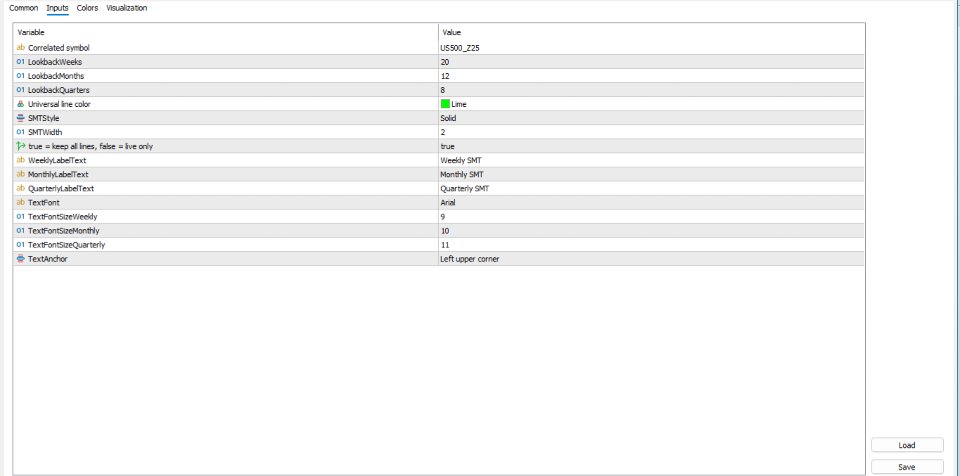Select the TextFontSizeWeekly row label

pos(62,217)
